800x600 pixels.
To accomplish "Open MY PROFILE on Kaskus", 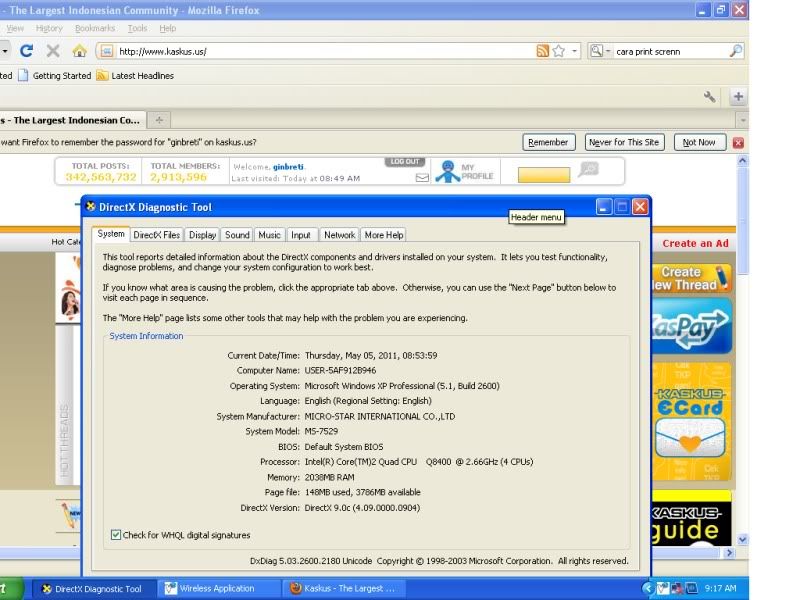I will pos(465,171).
